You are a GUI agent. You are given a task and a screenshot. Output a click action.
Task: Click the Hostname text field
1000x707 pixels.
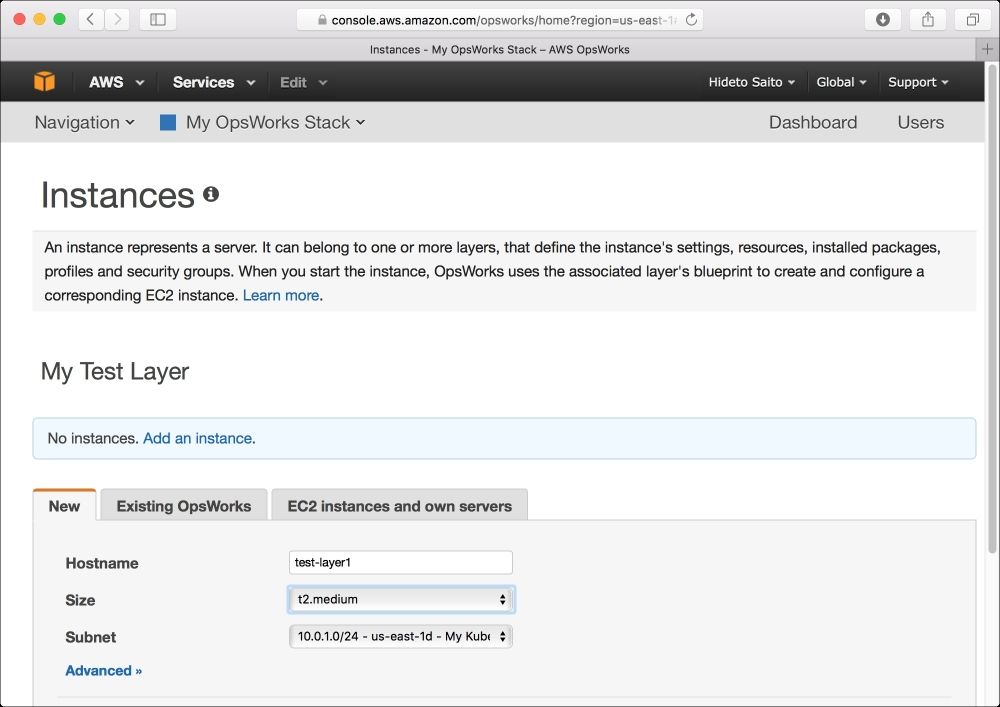(401, 562)
